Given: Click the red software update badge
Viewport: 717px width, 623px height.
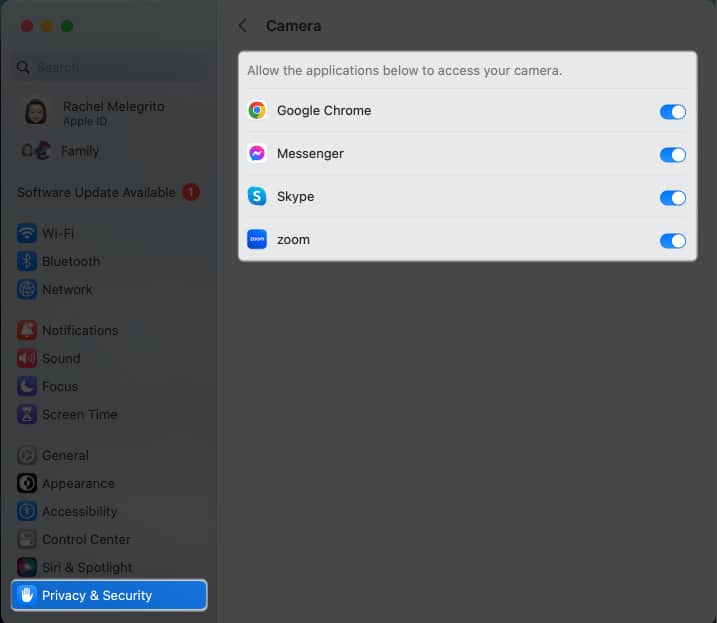Looking at the screenshot, I should (191, 192).
